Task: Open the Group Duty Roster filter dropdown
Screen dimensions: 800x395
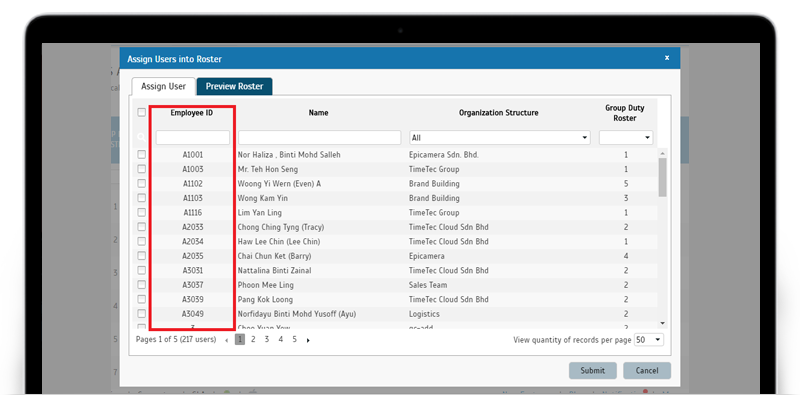Action: (x=626, y=138)
